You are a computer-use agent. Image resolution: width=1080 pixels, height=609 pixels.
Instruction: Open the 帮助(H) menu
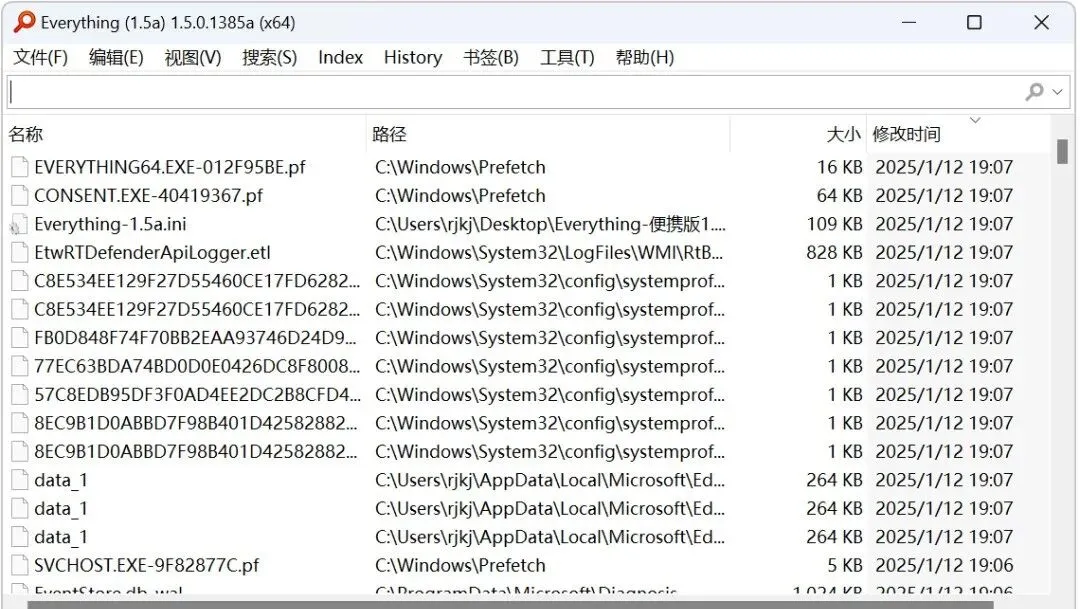point(645,57)
